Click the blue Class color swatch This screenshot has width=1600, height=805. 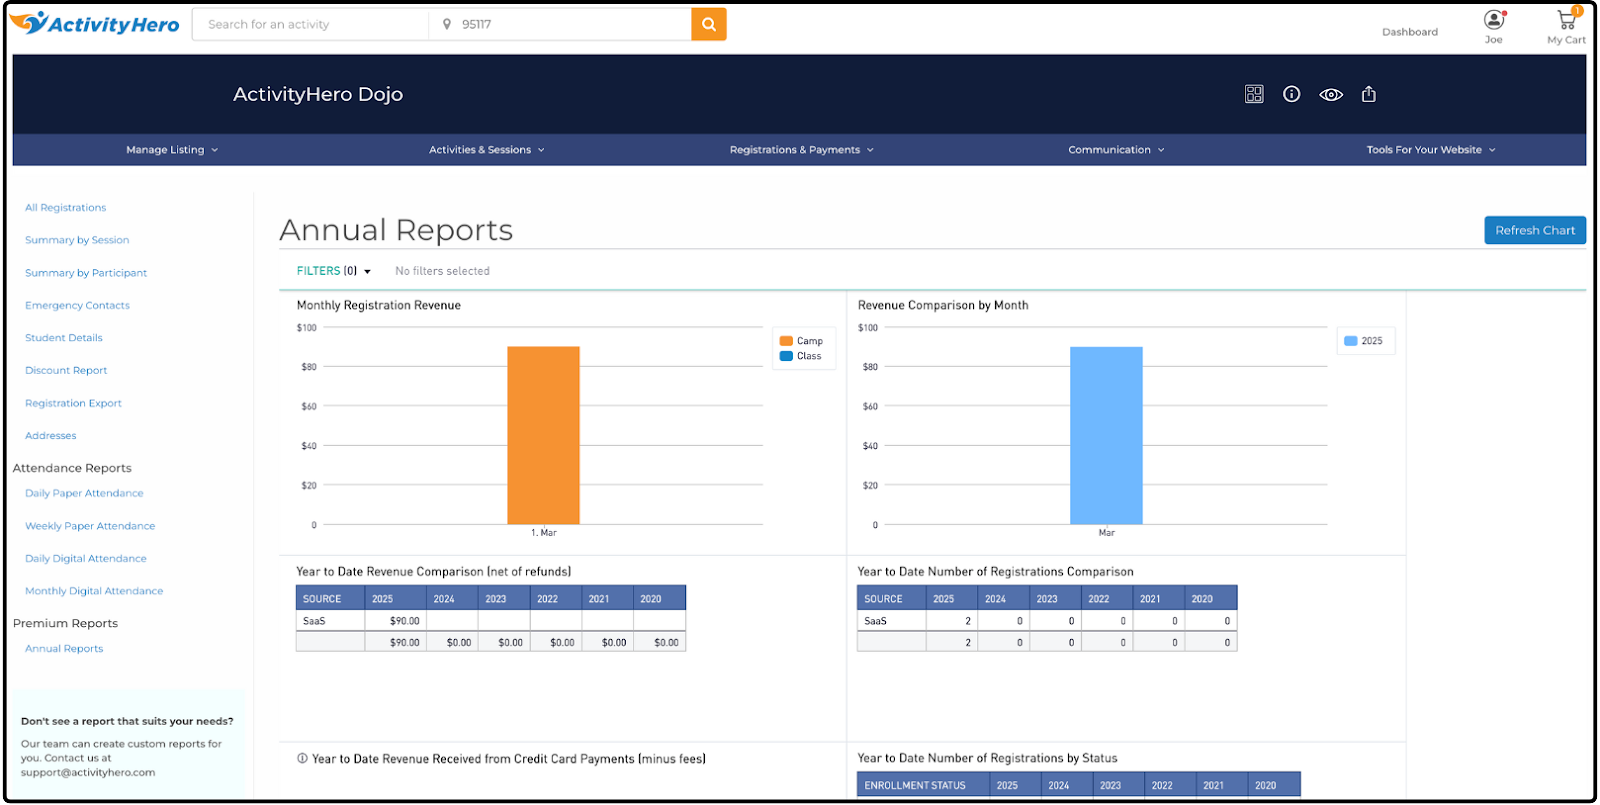point(786,356)
